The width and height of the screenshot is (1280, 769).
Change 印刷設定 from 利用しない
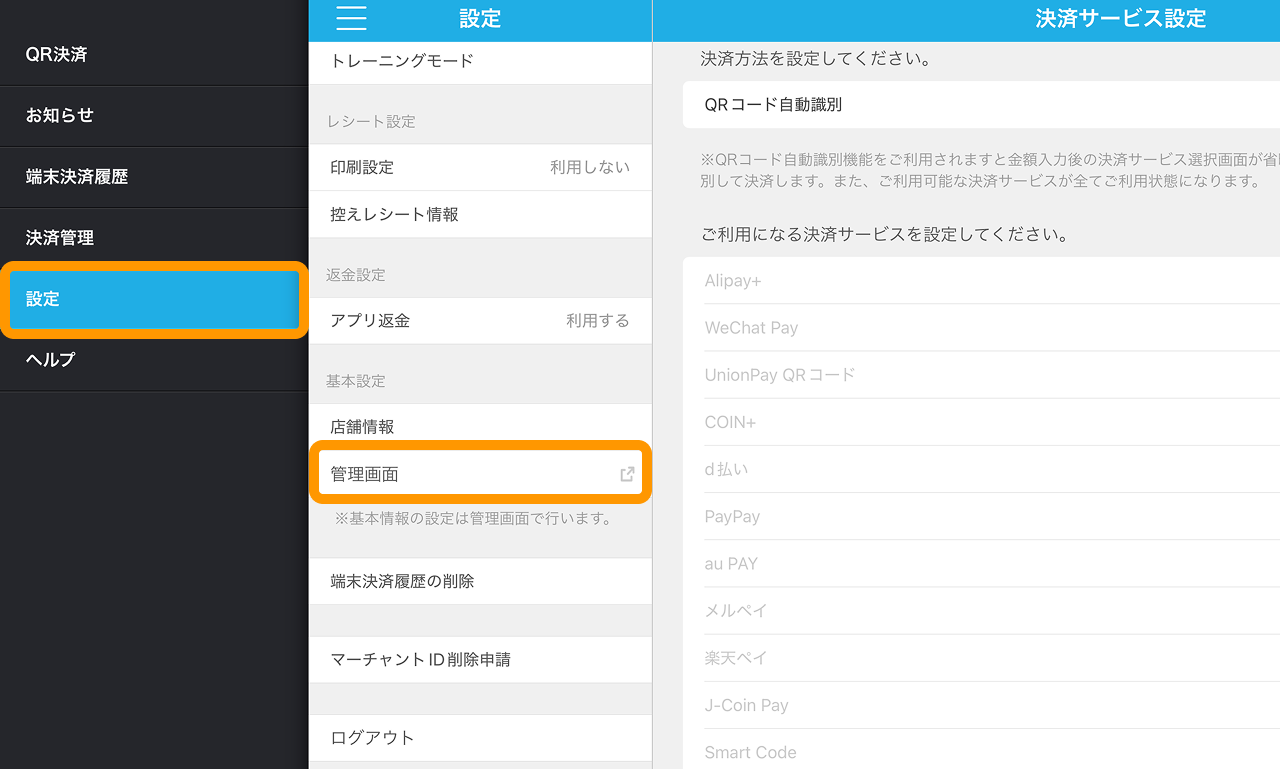[480, 167]
